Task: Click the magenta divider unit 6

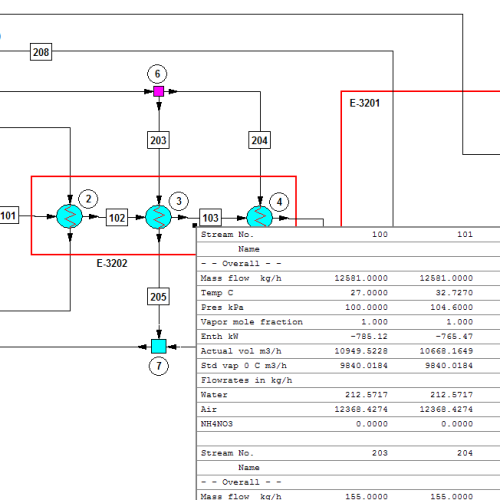Action: tap(159, 91)
